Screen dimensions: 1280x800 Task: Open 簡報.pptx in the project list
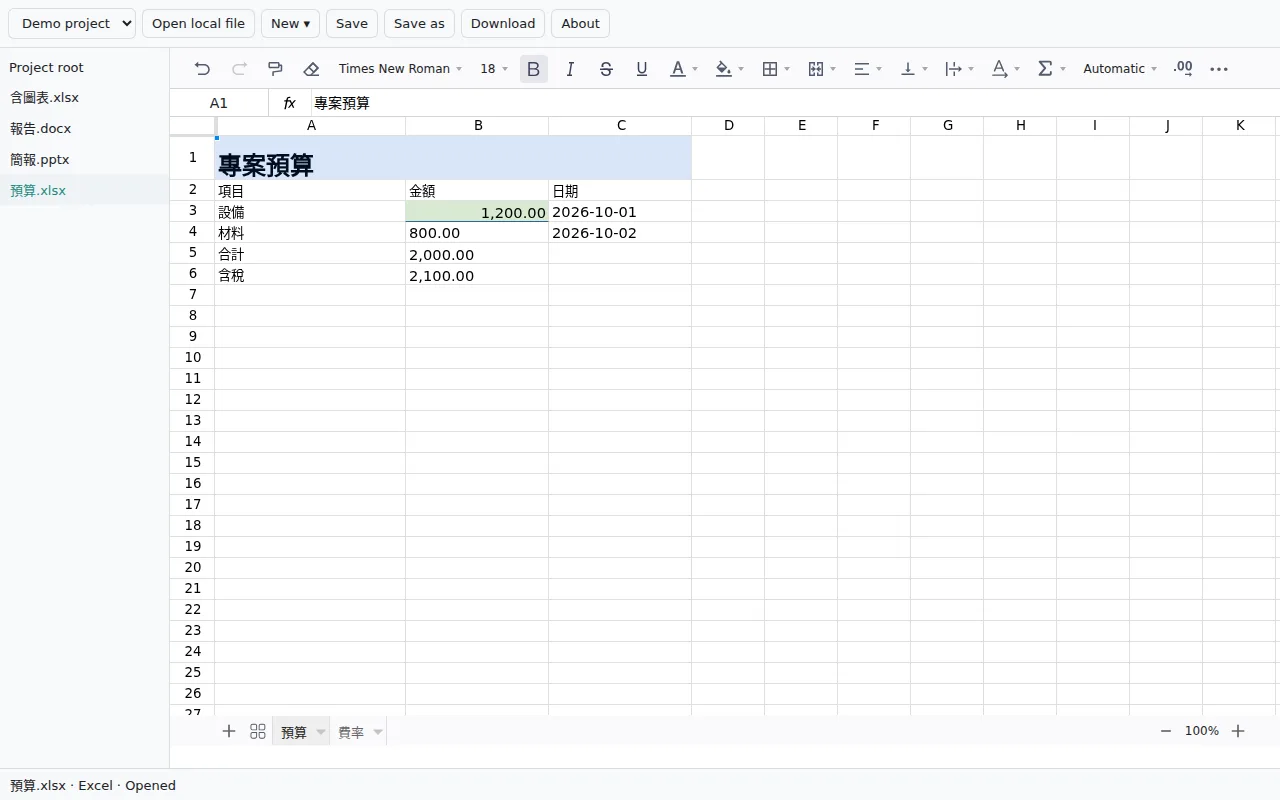tap(85, 160)
